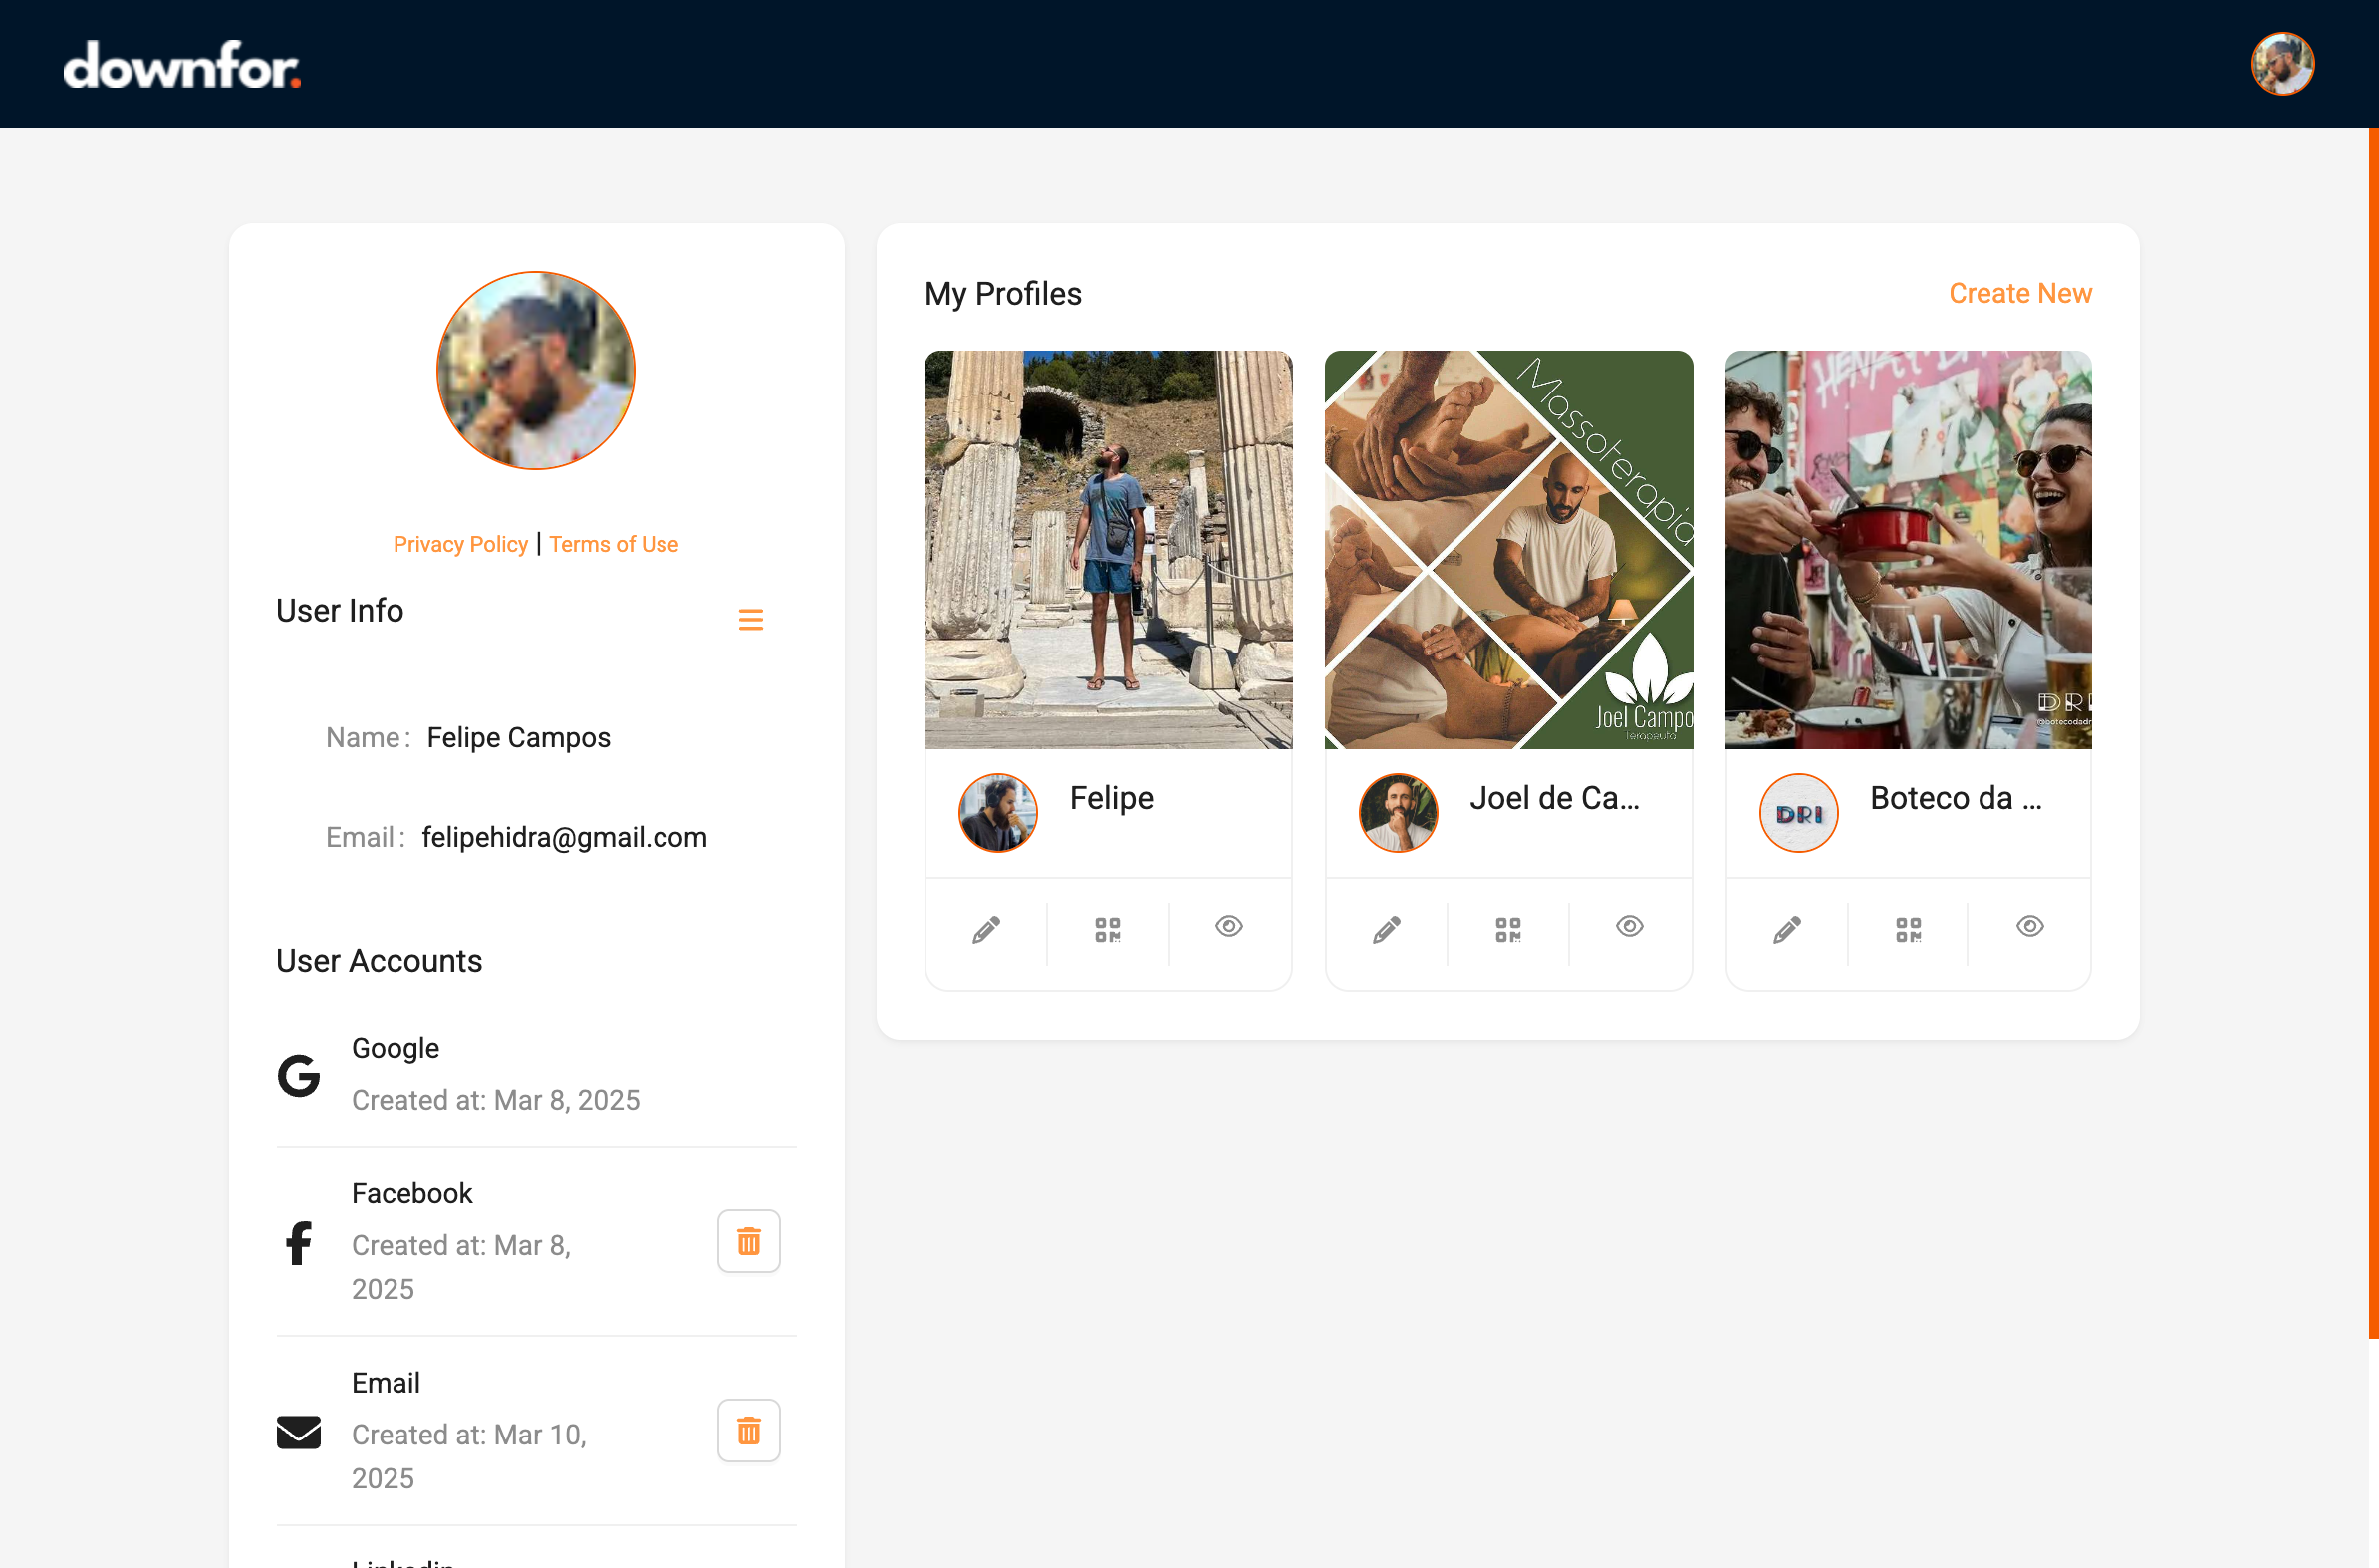Click Create New profile link

2019,293
